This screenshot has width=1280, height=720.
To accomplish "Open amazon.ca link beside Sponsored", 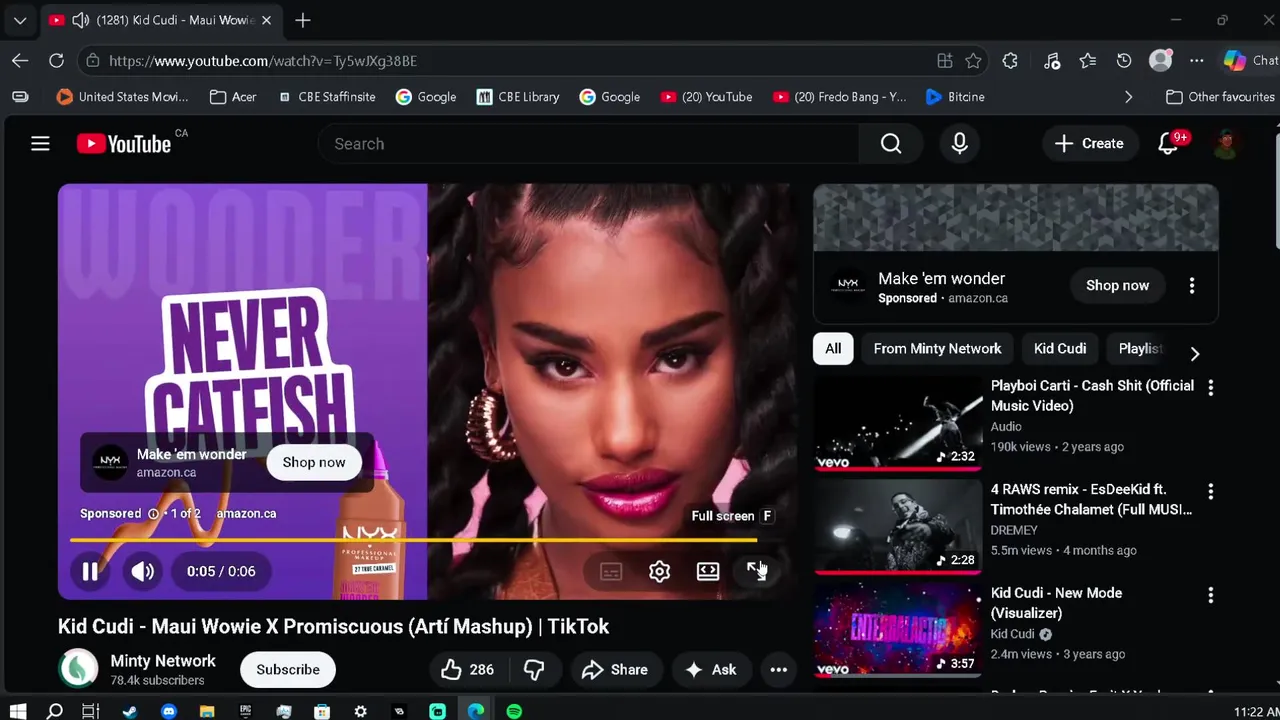I will coord(246,514).
